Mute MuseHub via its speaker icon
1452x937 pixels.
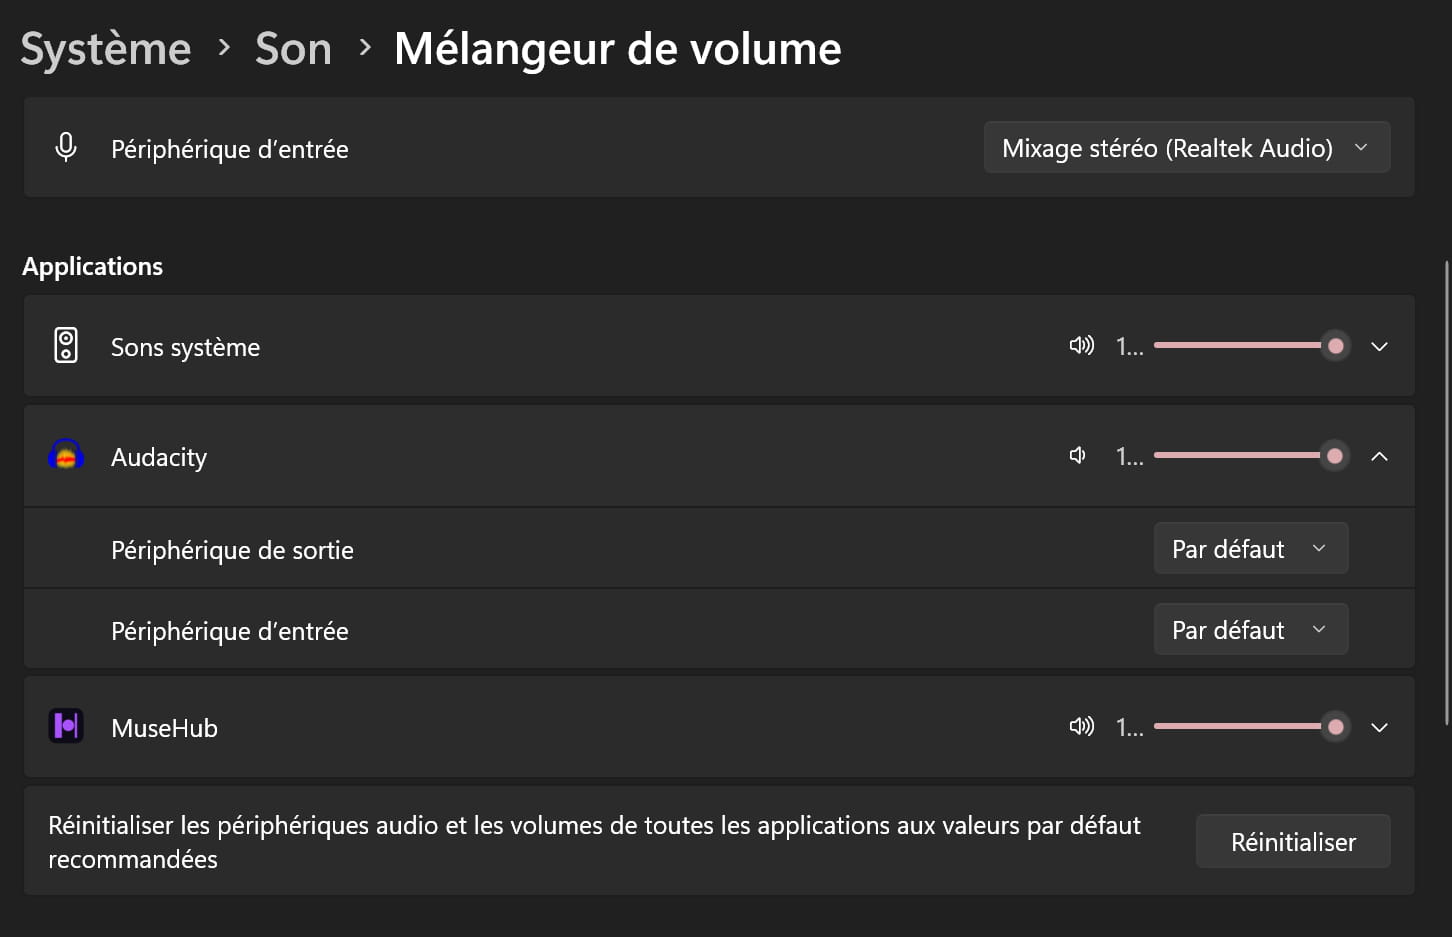coord(1081,727)
